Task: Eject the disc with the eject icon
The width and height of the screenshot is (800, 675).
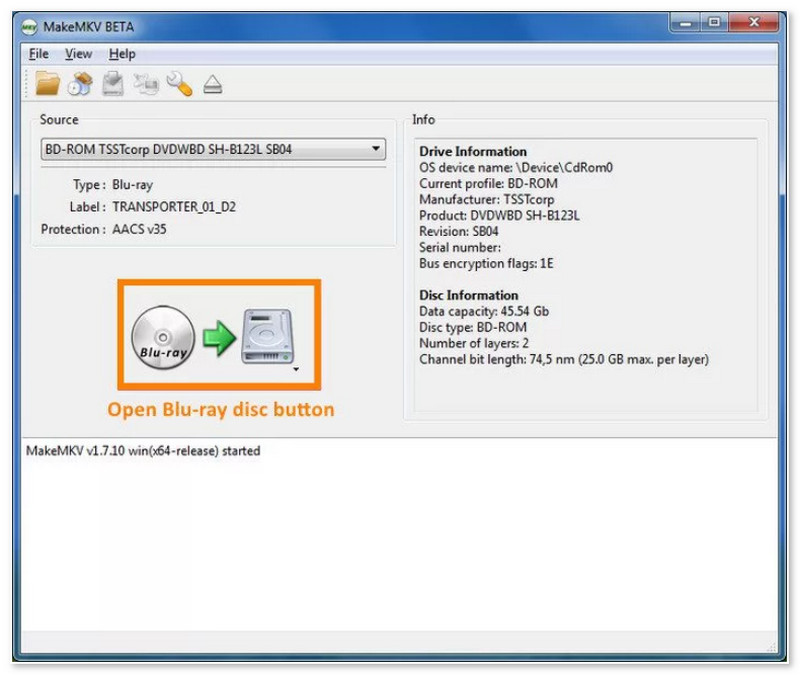Action: pos(212,85)
